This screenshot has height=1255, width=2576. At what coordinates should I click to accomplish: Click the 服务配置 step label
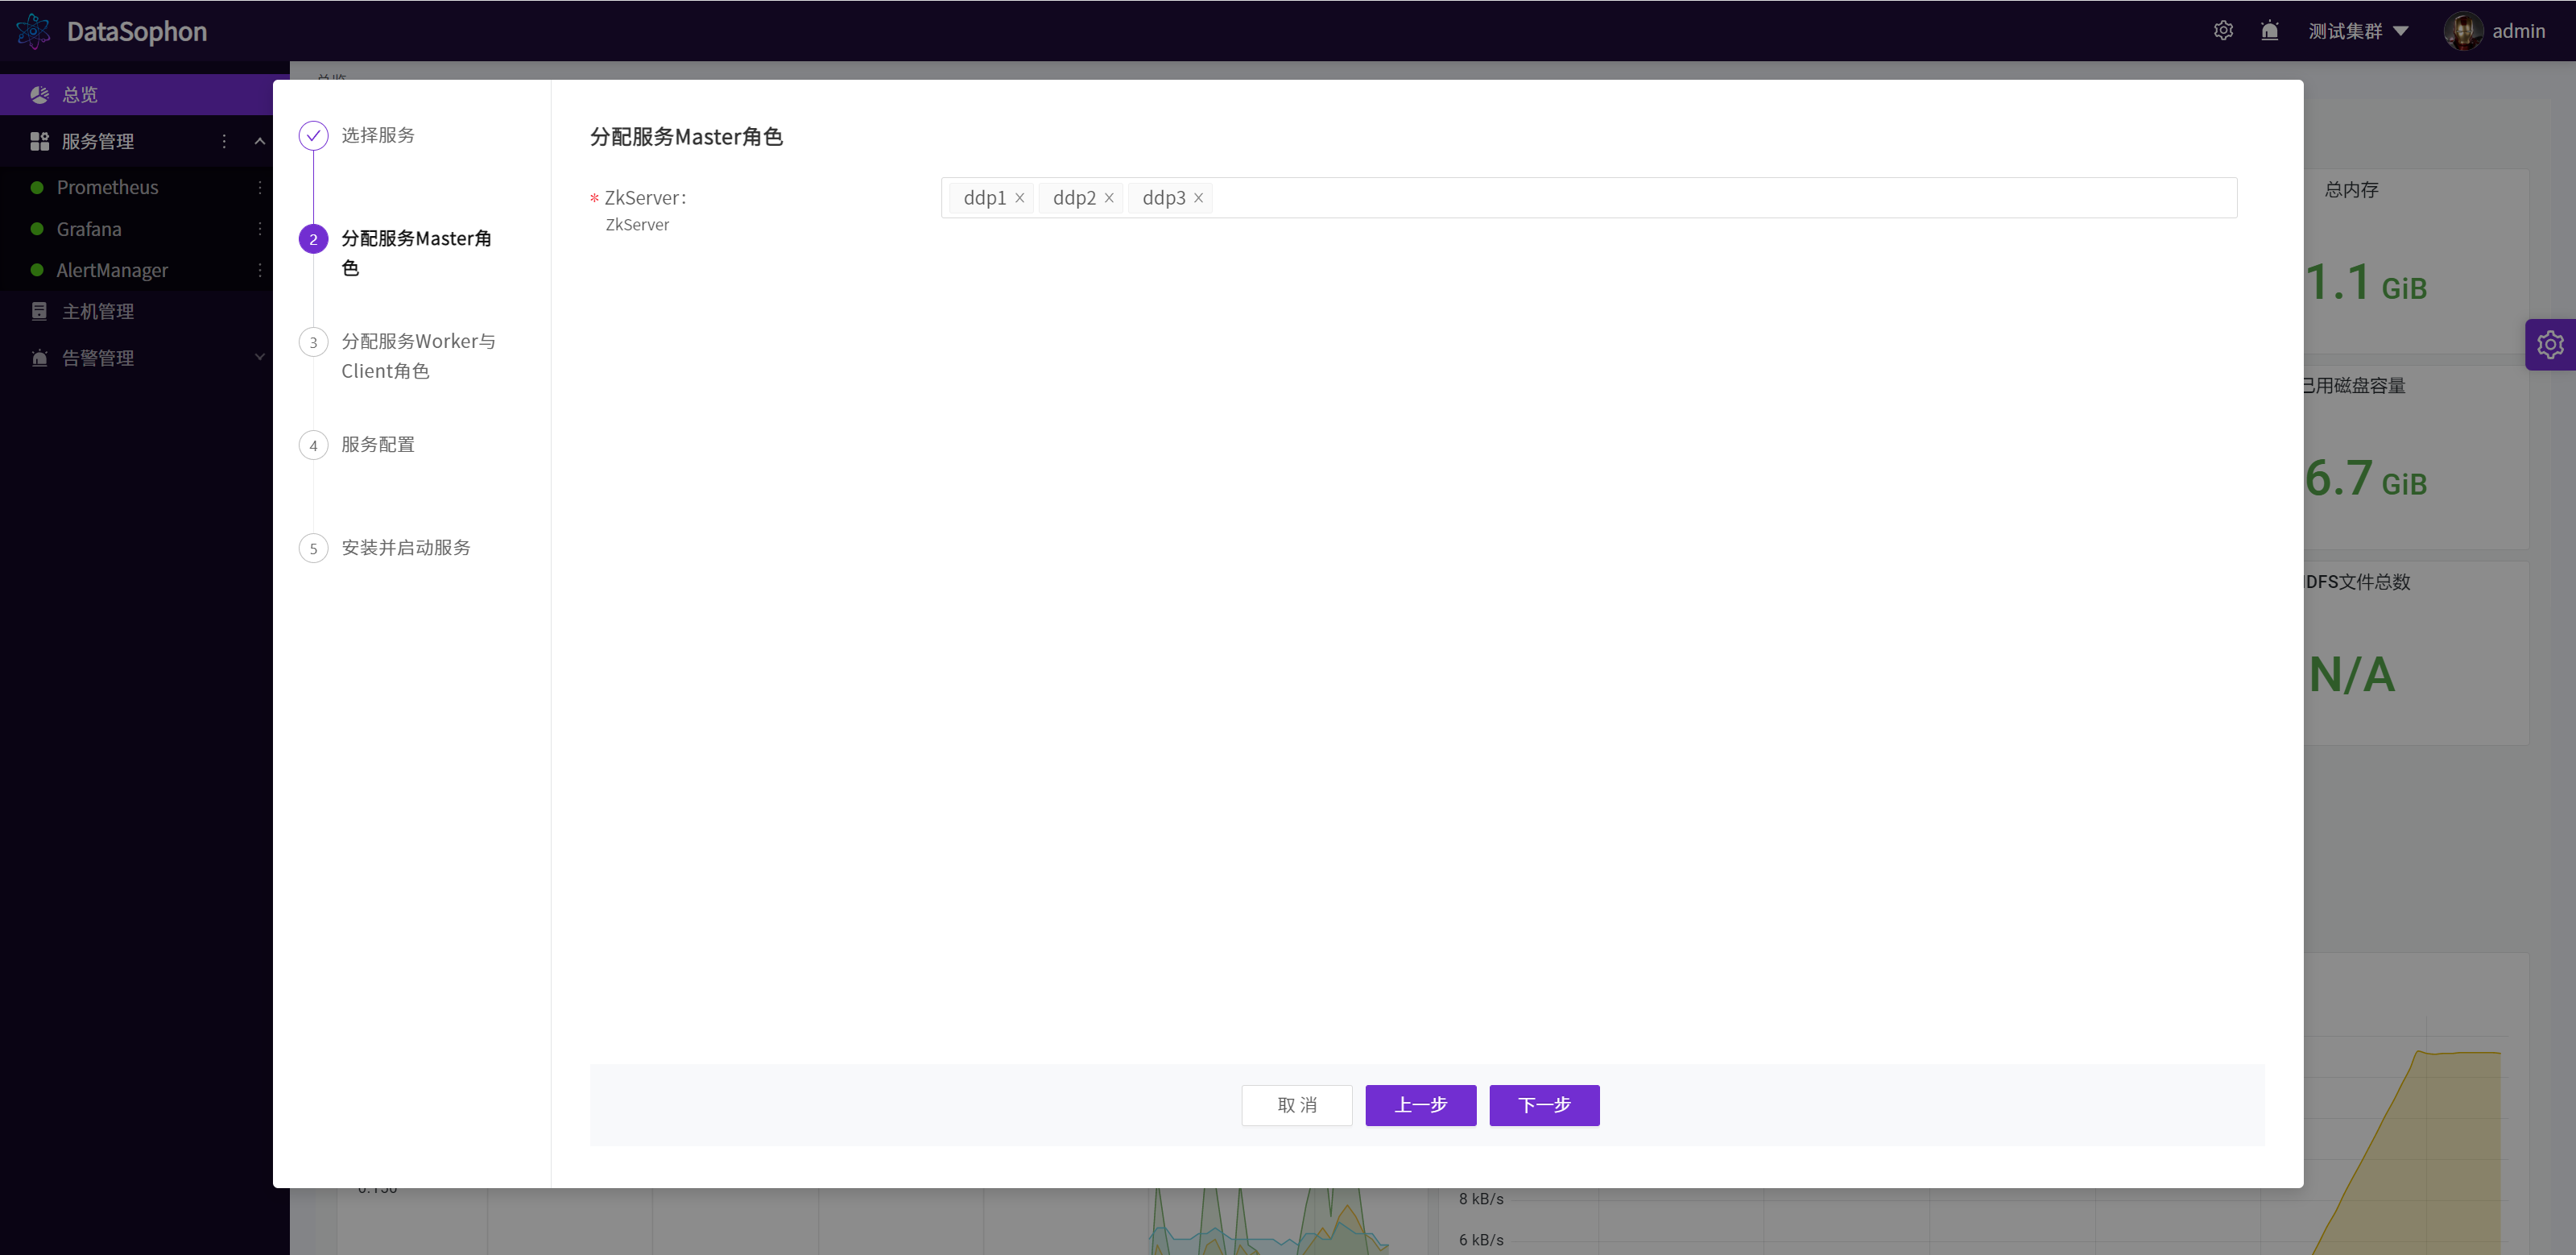tap(378, 444)
